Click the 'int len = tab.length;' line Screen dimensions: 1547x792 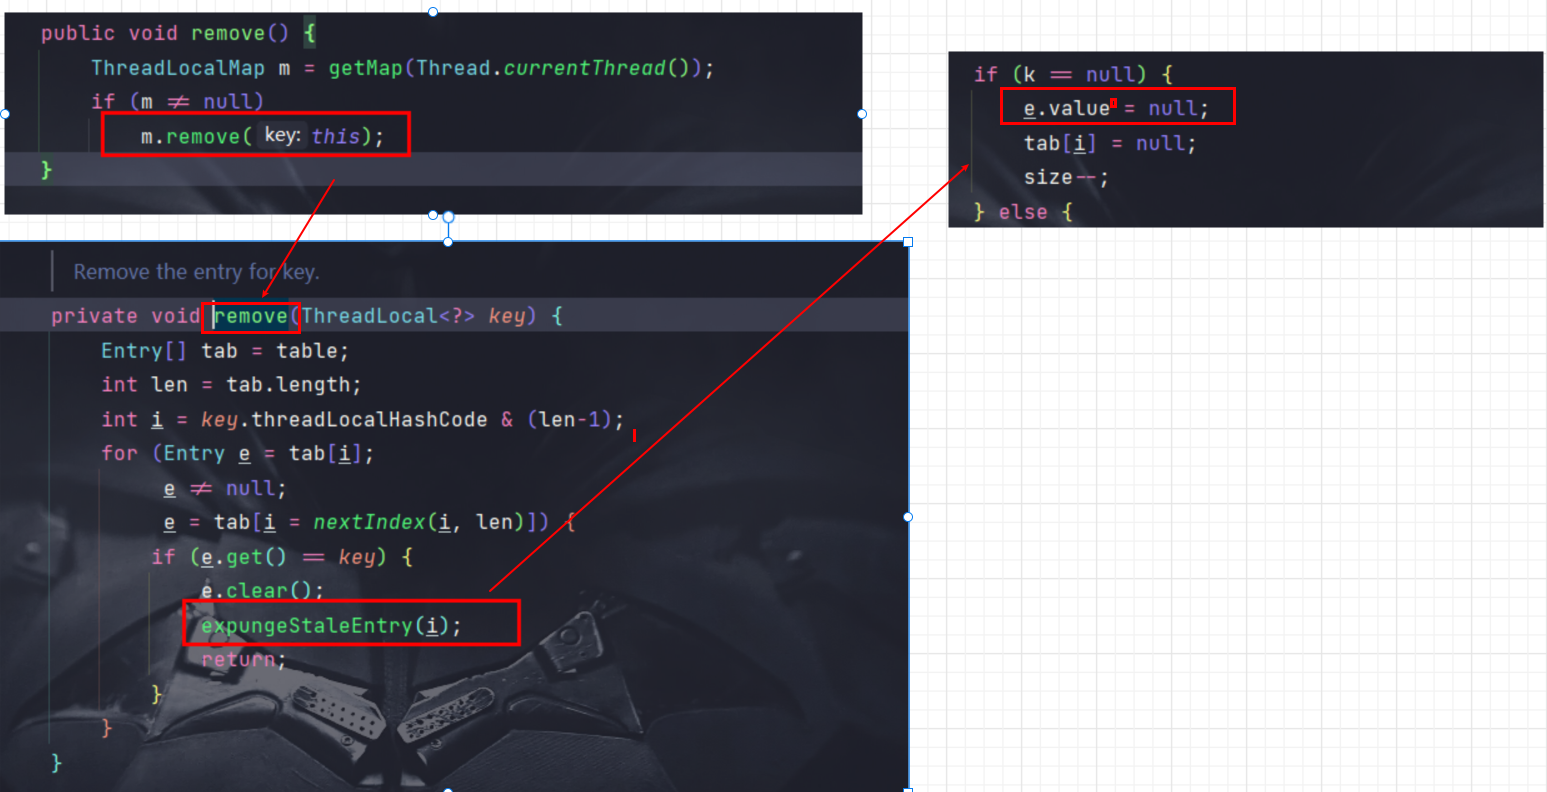231,385
